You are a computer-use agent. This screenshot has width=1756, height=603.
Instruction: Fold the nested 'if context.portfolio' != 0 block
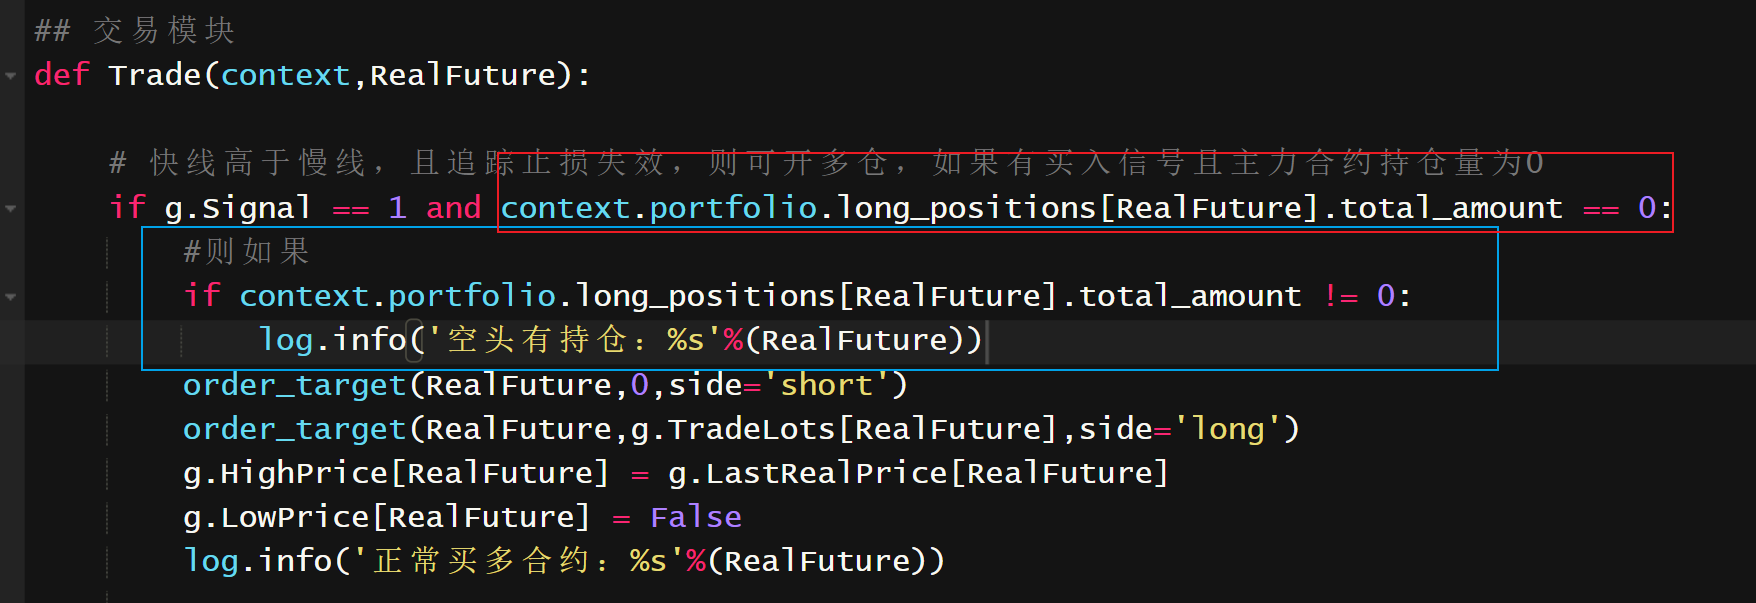(11, 296)
